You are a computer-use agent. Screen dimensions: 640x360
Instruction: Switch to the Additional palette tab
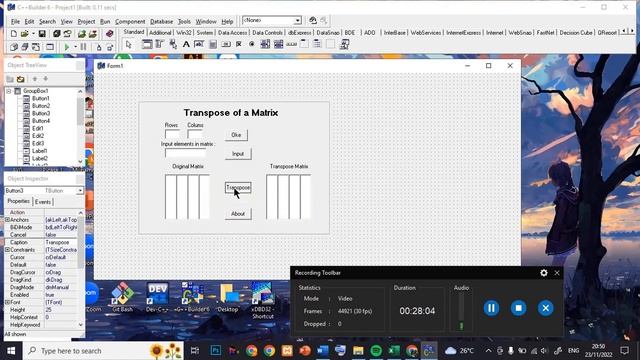(x=160, y=33)
